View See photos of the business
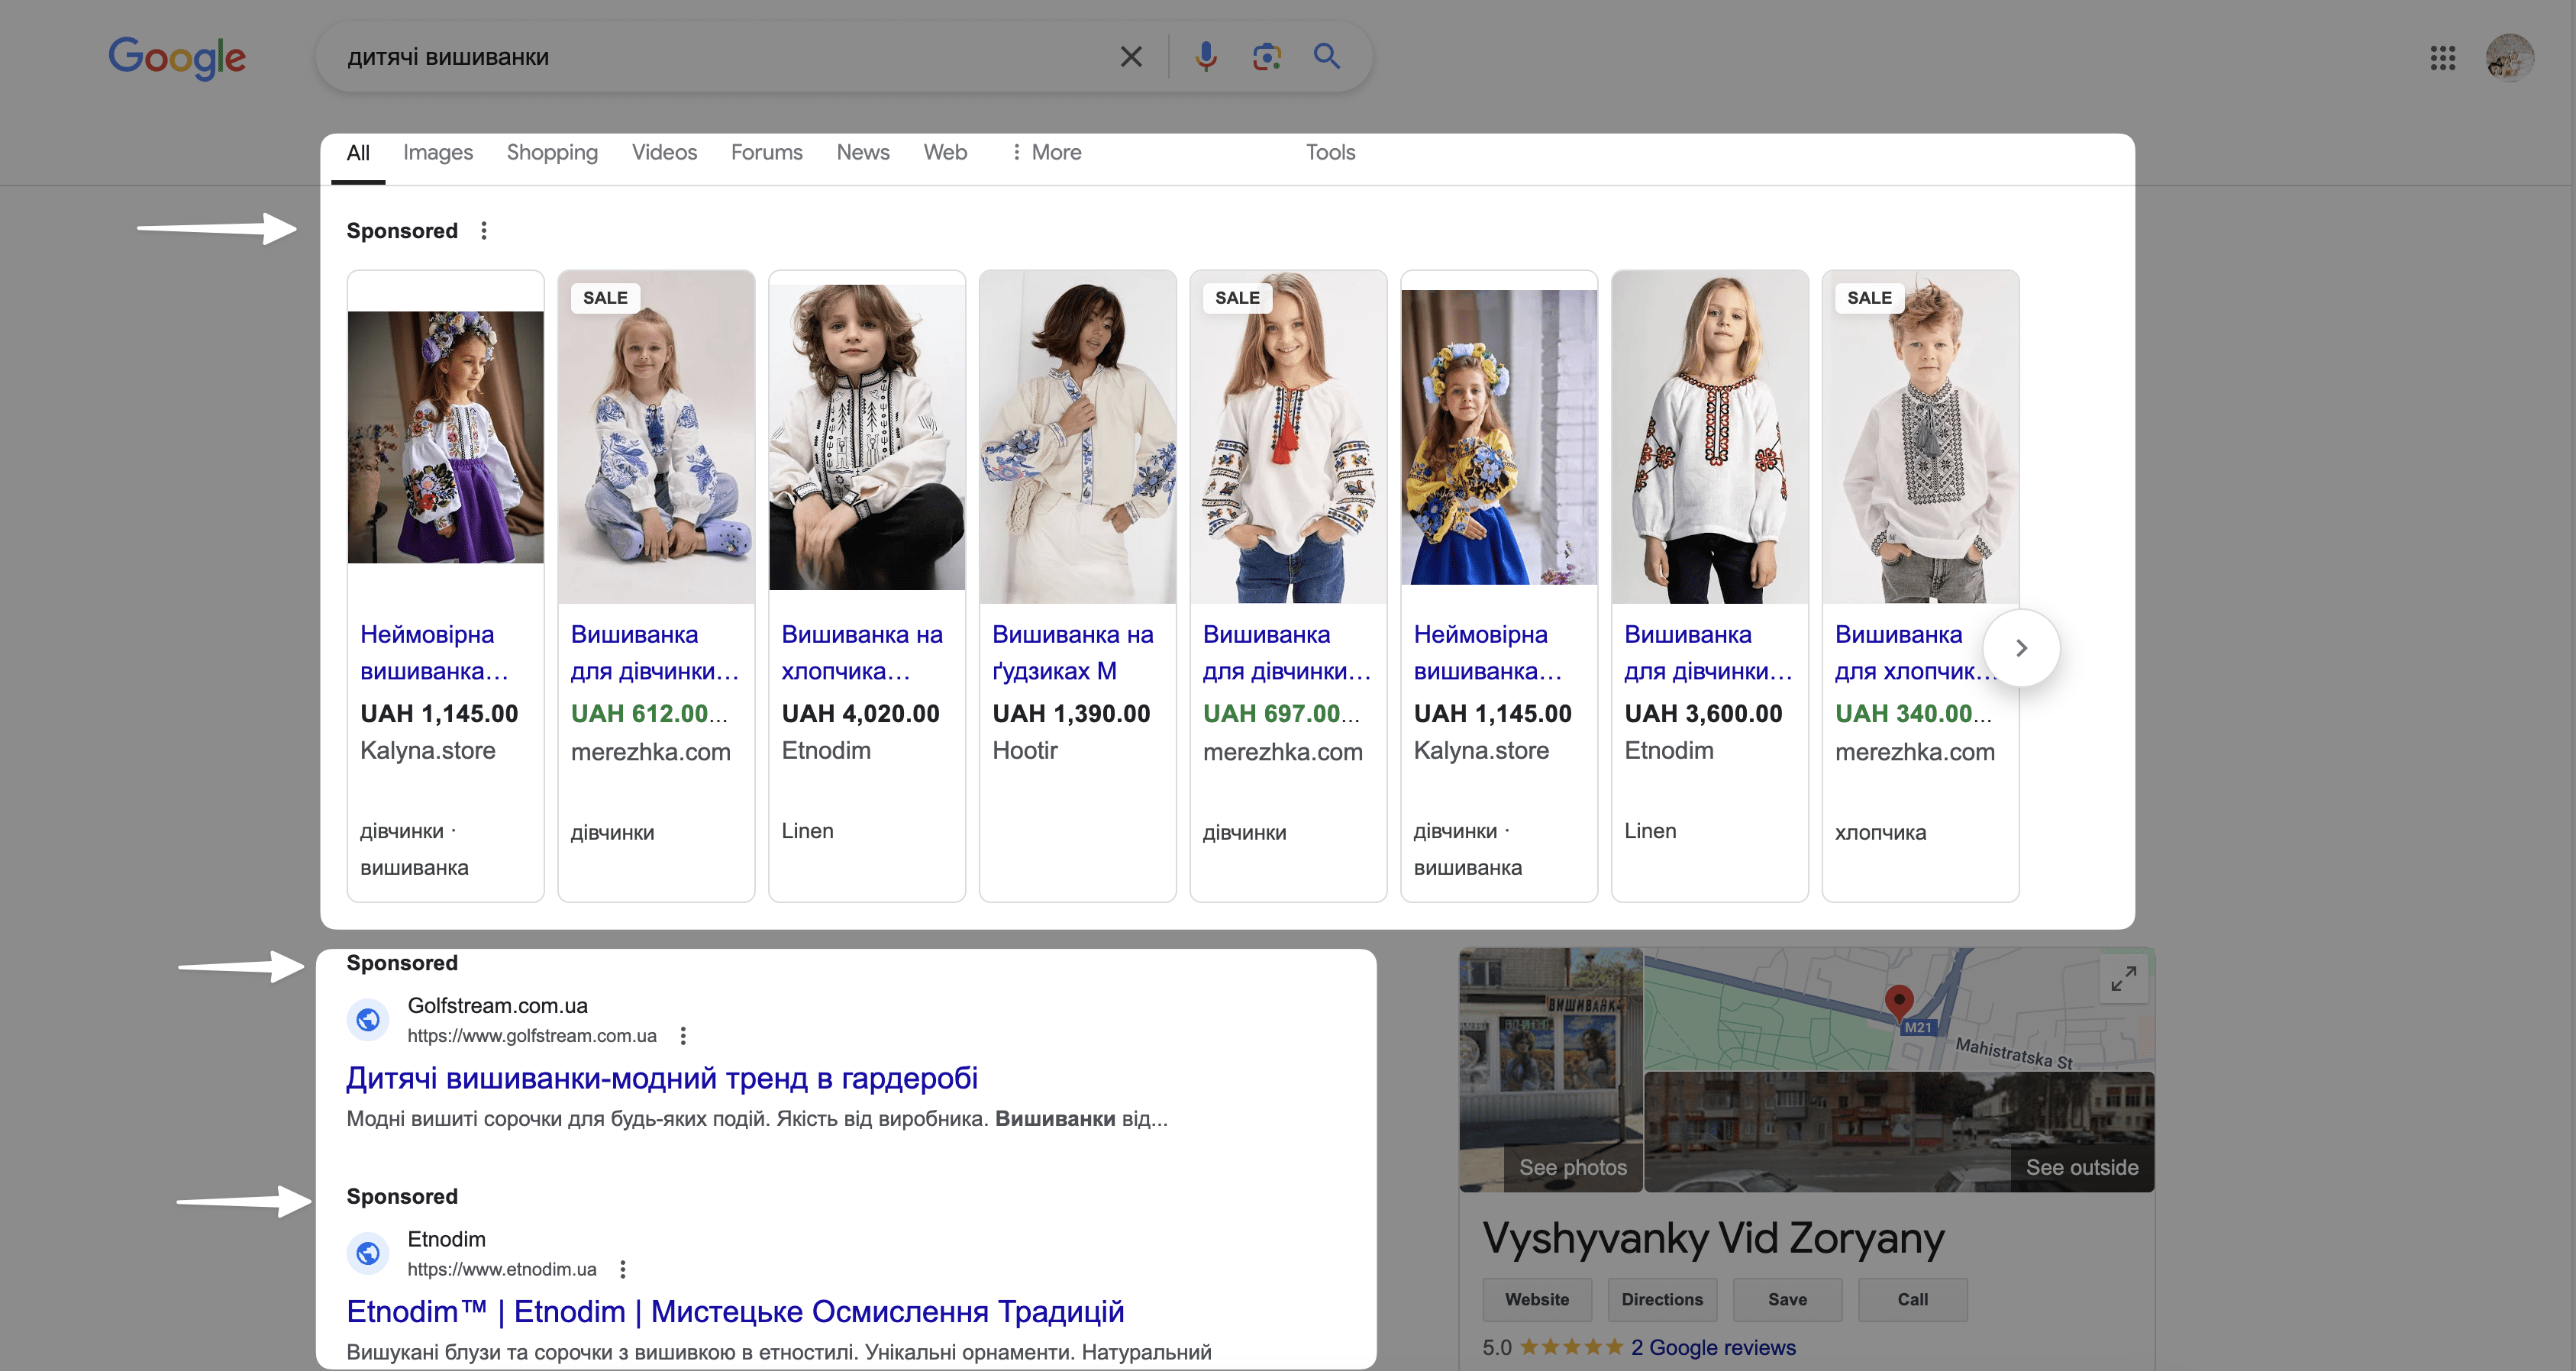The image size is (2576, 1371). point(1573,1168)
